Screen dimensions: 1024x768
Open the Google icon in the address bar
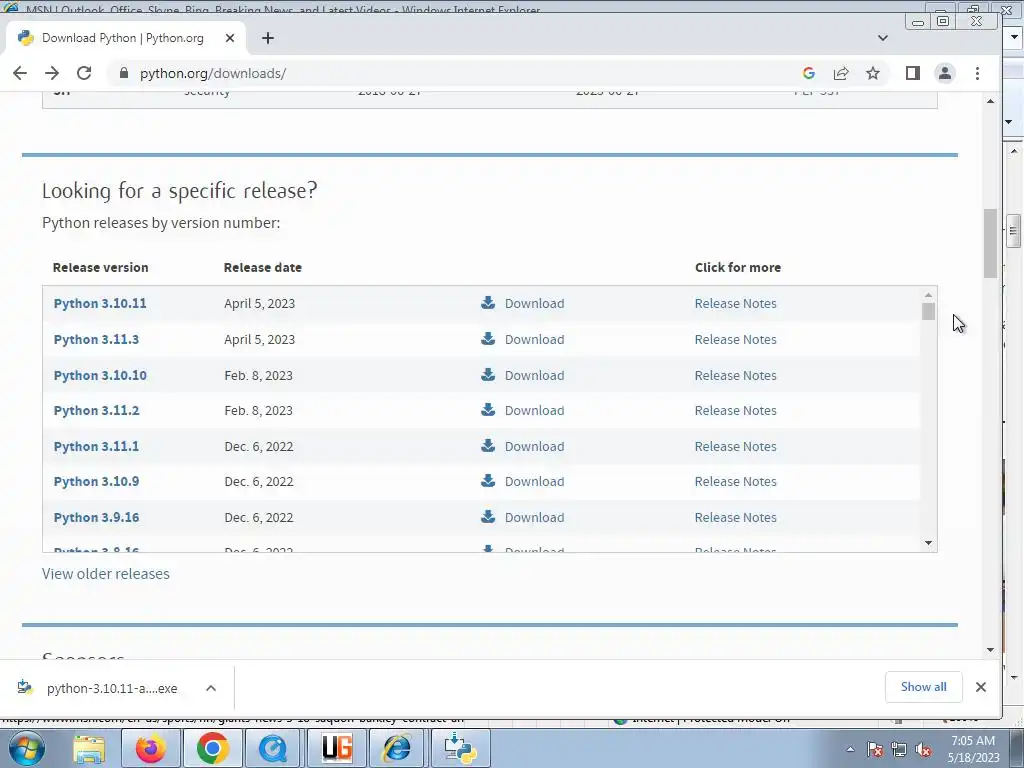(x=808, y=73)
